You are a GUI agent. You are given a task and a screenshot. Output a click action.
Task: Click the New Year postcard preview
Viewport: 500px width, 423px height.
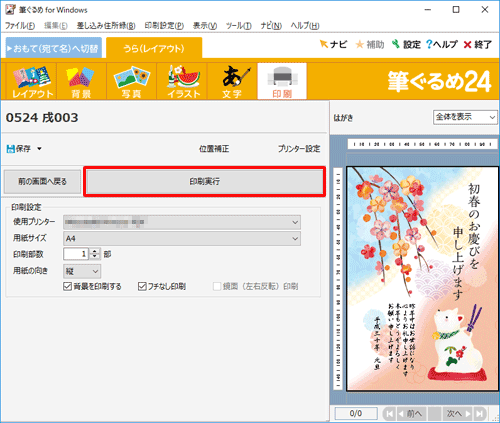point(422,278)
